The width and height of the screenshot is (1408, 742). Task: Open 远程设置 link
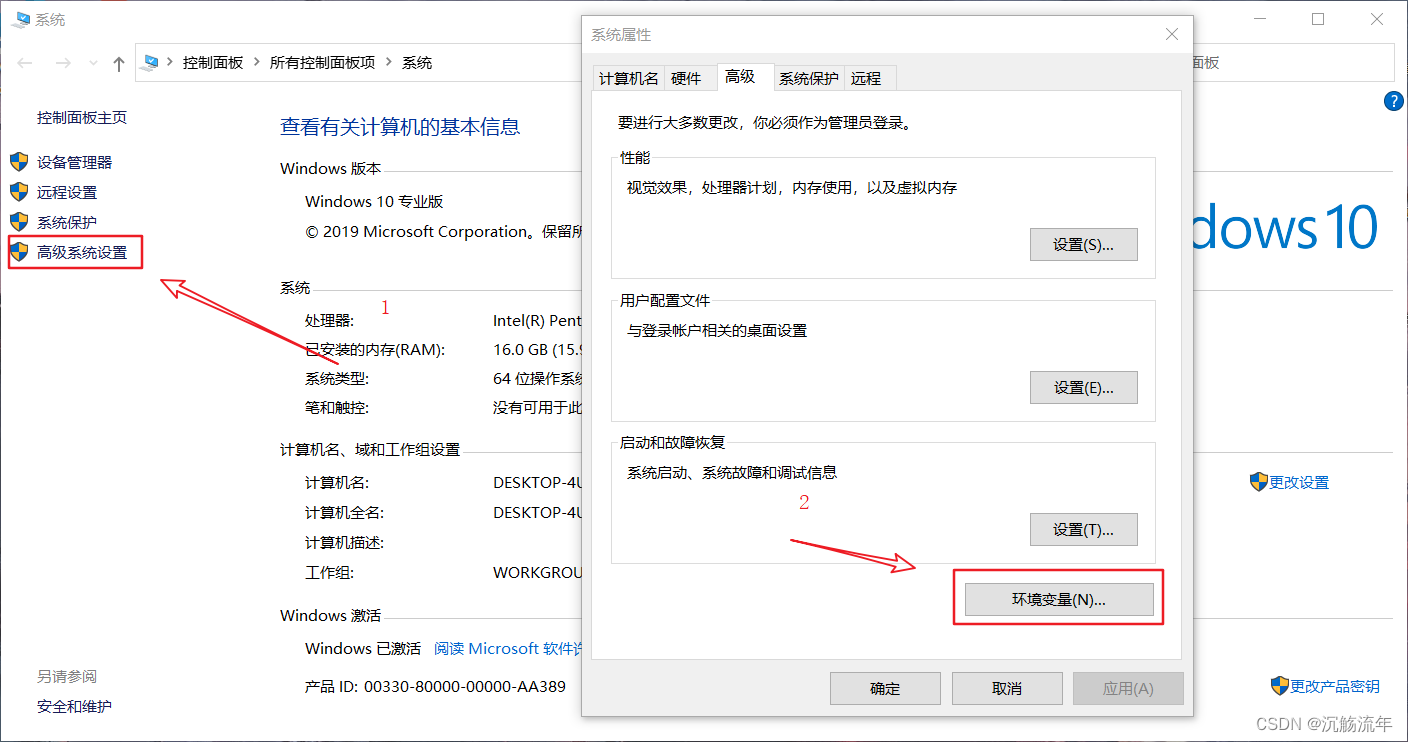pos(67,192)
